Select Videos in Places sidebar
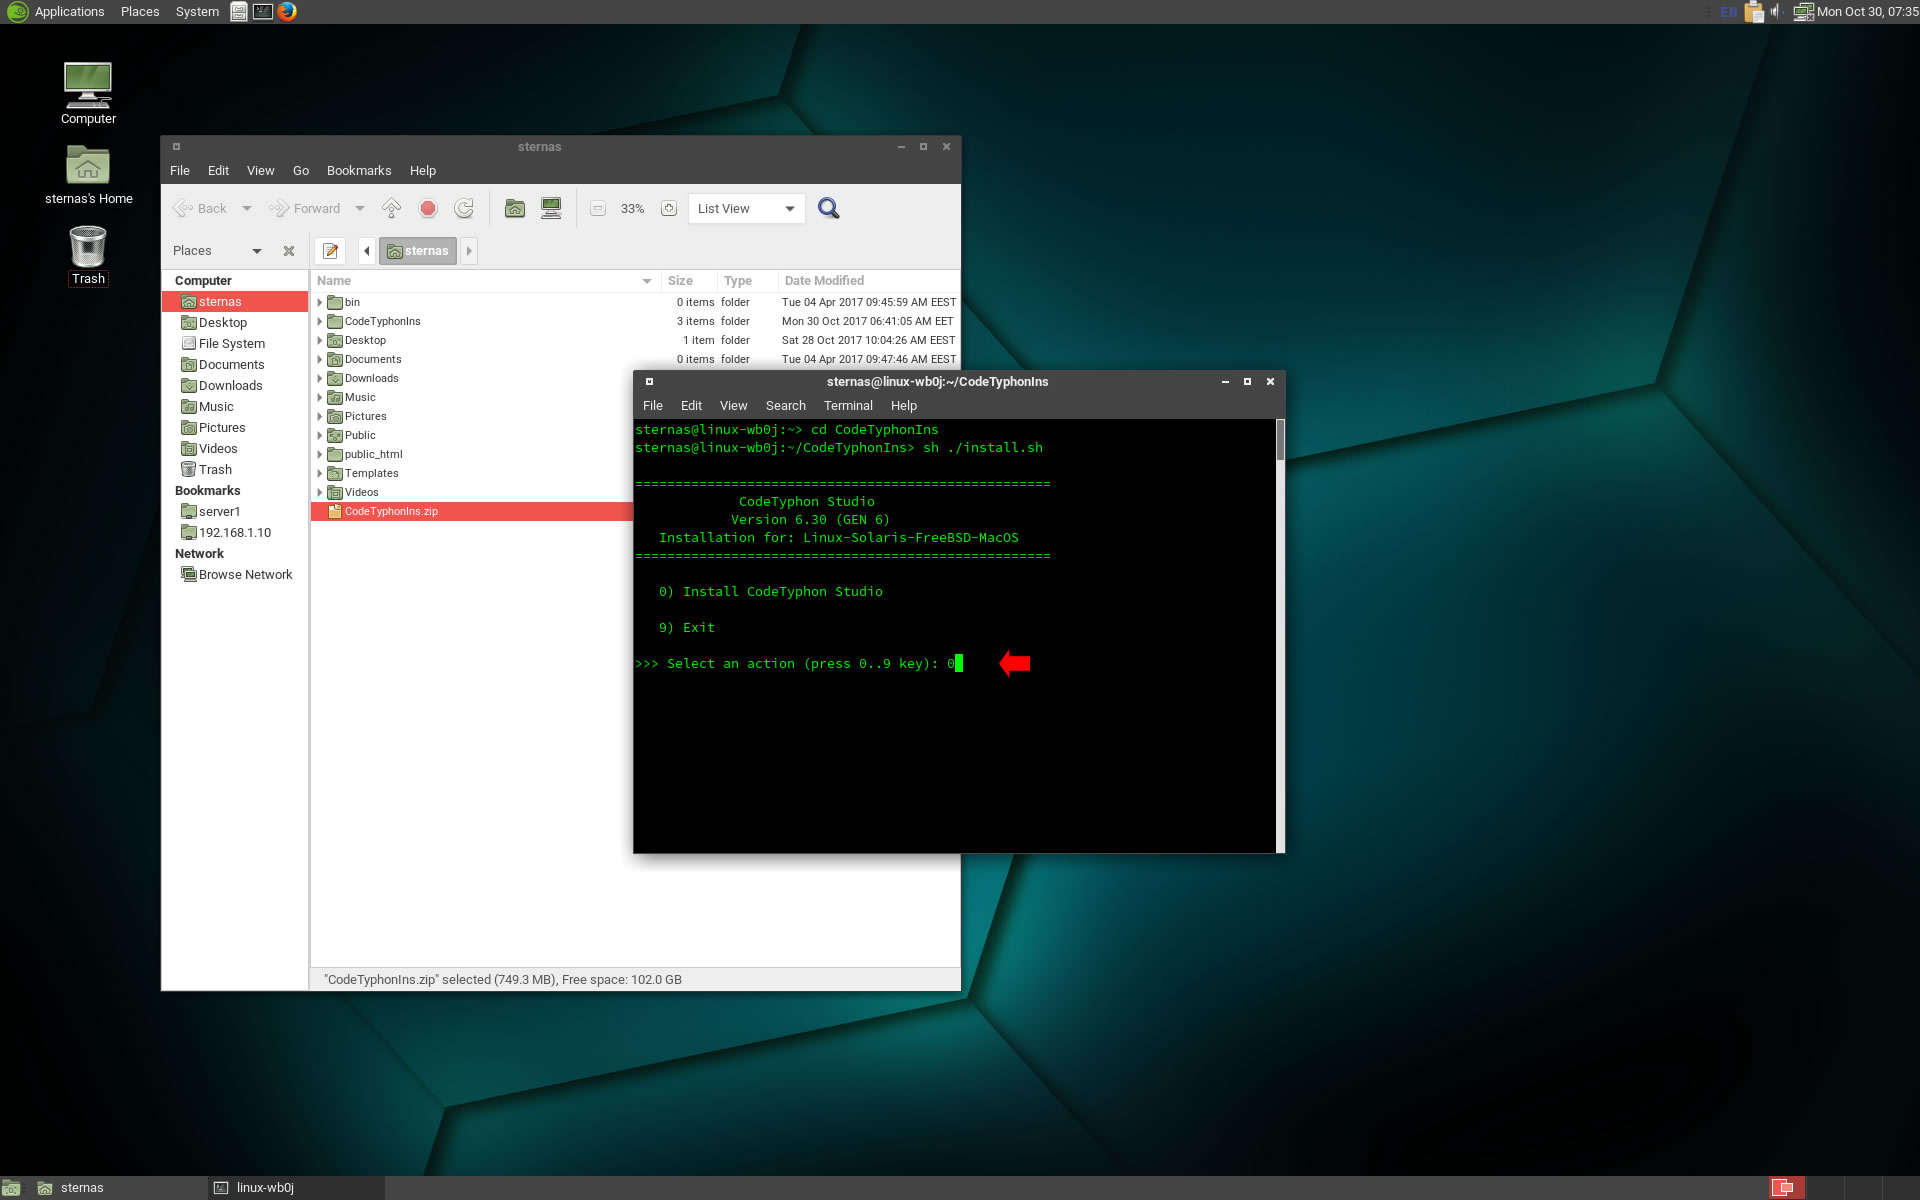The width and height of the screenshot is (1920, 1200). [x=234, y=449]
